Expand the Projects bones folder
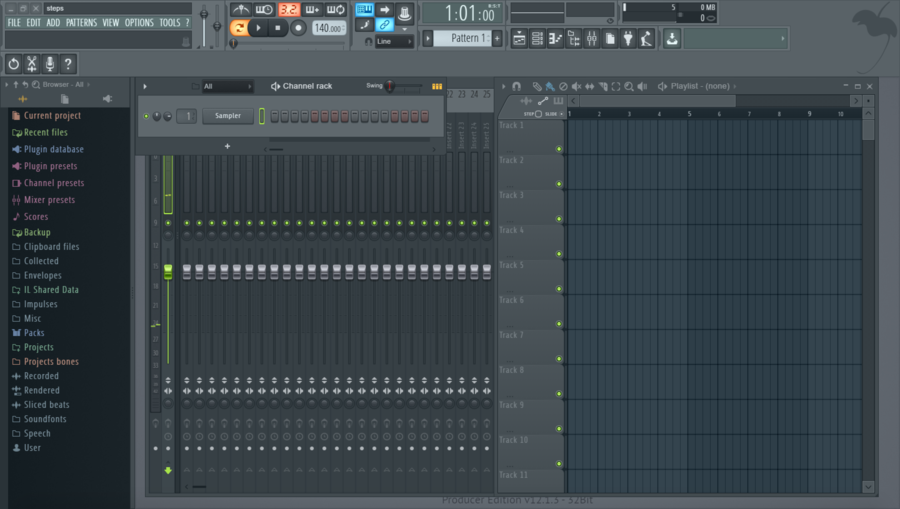Image resolution: width=900 pixels, height=509 pixels. click(x=45, y=362)
